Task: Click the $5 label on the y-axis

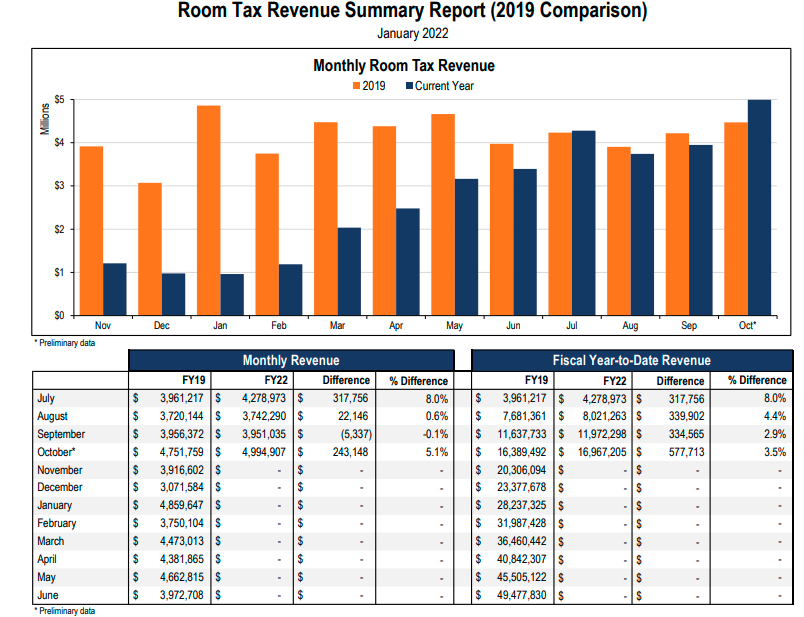Action: 60,100
